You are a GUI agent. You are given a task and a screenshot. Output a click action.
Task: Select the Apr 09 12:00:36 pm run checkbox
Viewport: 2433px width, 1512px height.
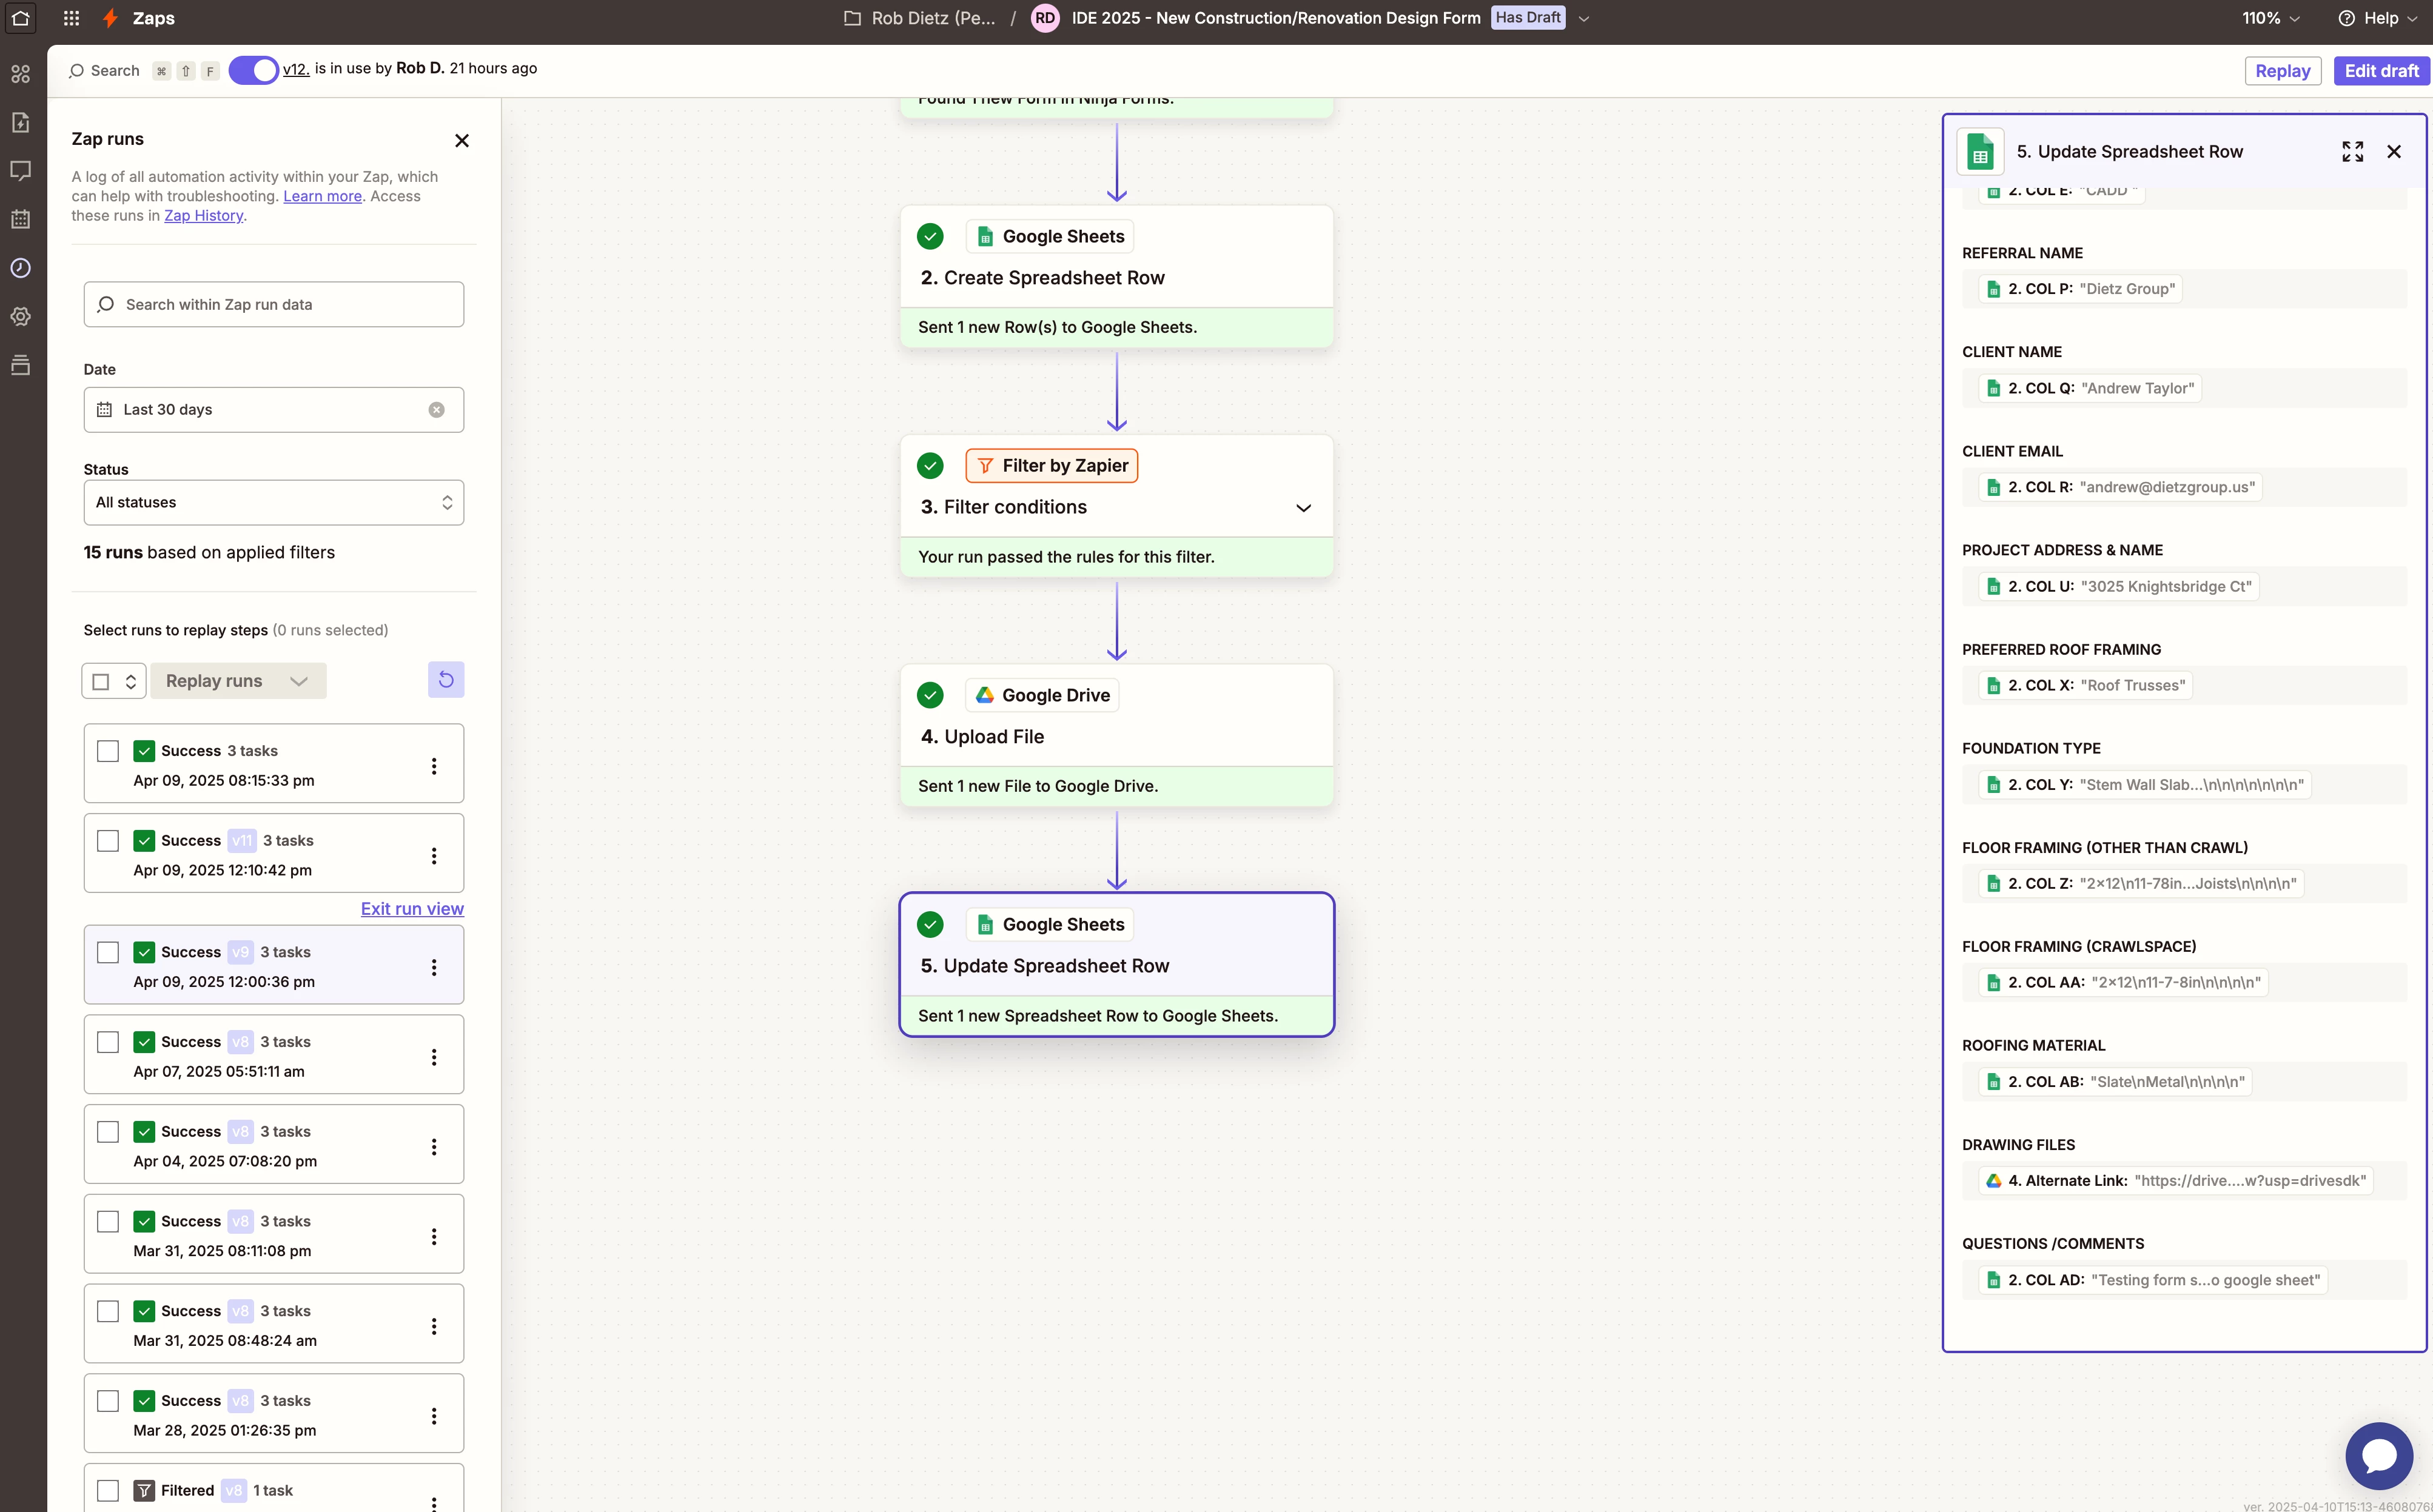click(x=108, y=952)
